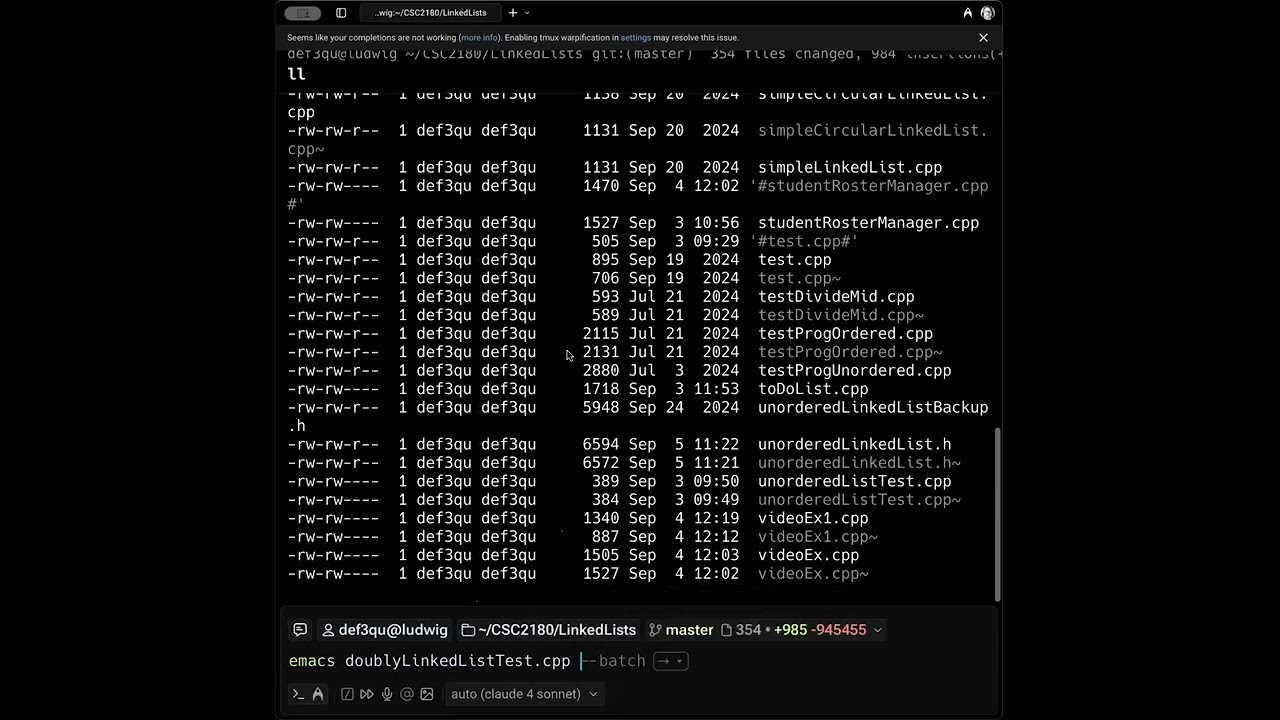1280x720 pixels.
Task: Attach context with the @ icon
Action: pyautogui.click(x=407, y=694)
